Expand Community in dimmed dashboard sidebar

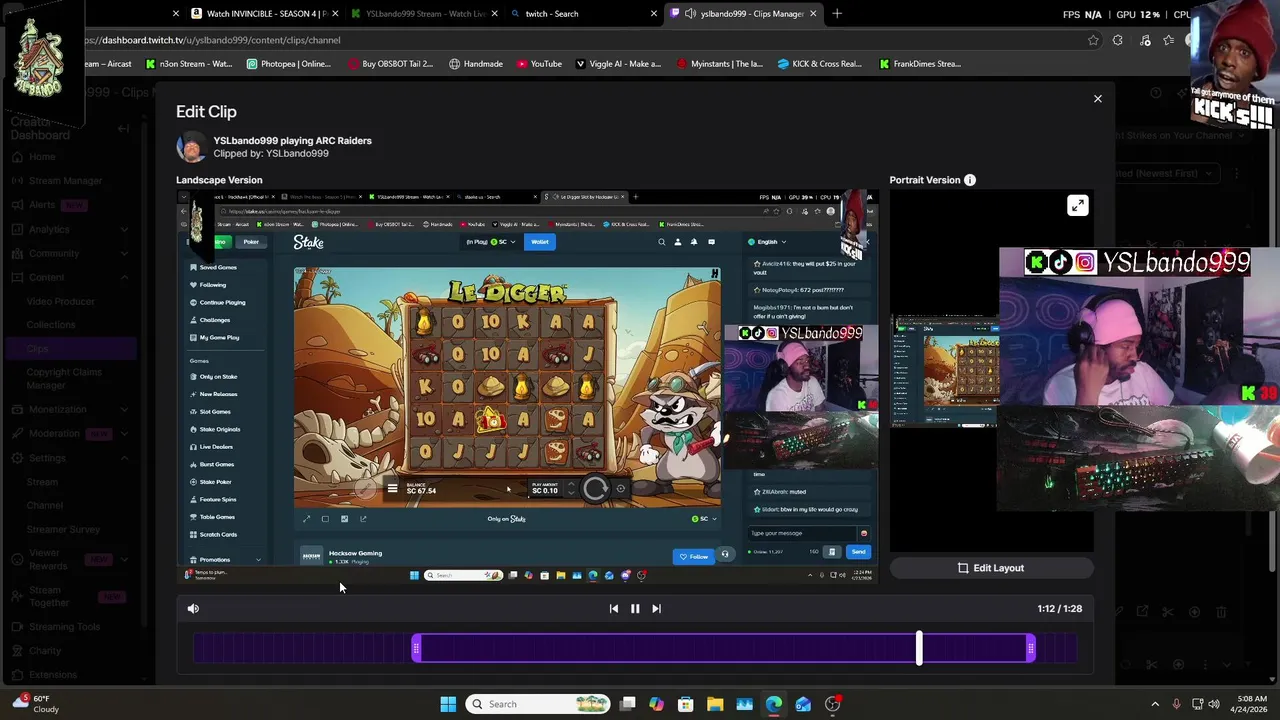click(x=124, y=253)
